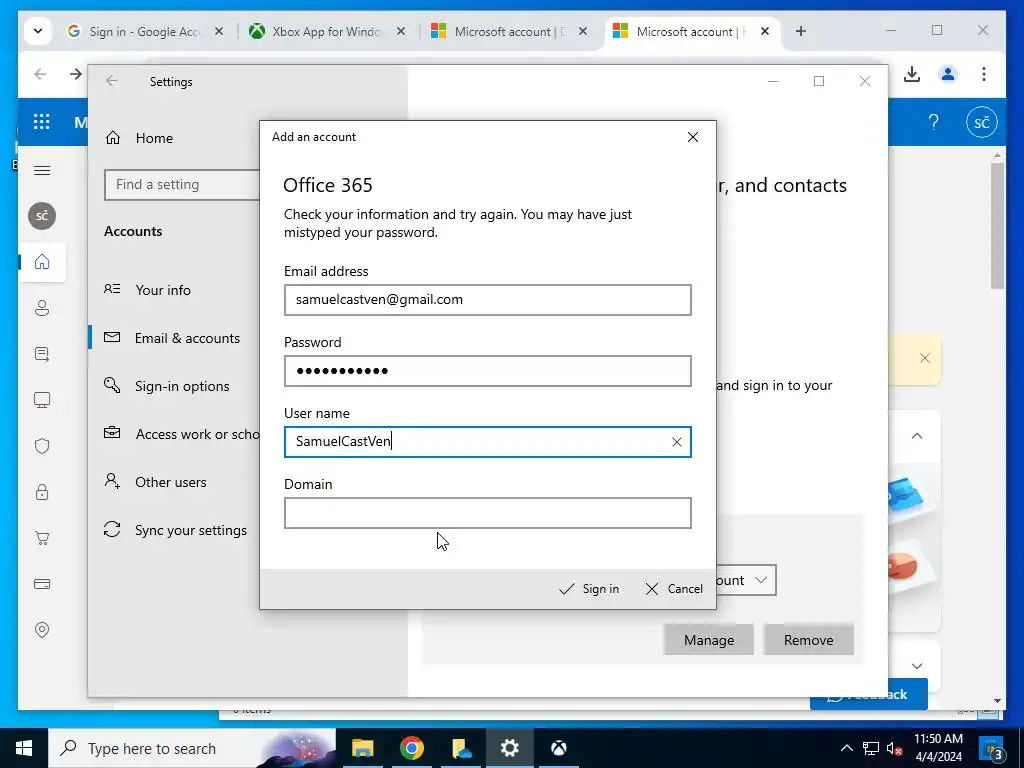
Task: Switch to Sign in - Google Account tab
Action: point(143,31)
